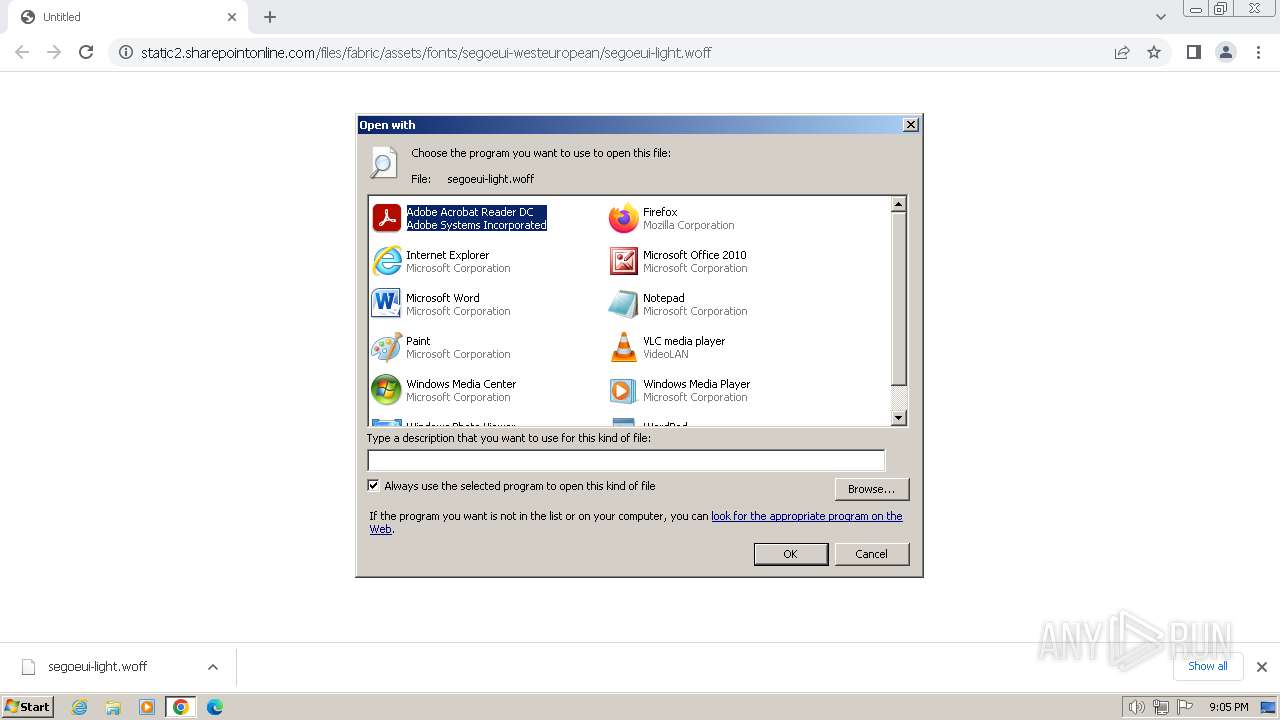The image size is (1280, 720).
Task: Choose the Firefox program icon
Action: 623,218
